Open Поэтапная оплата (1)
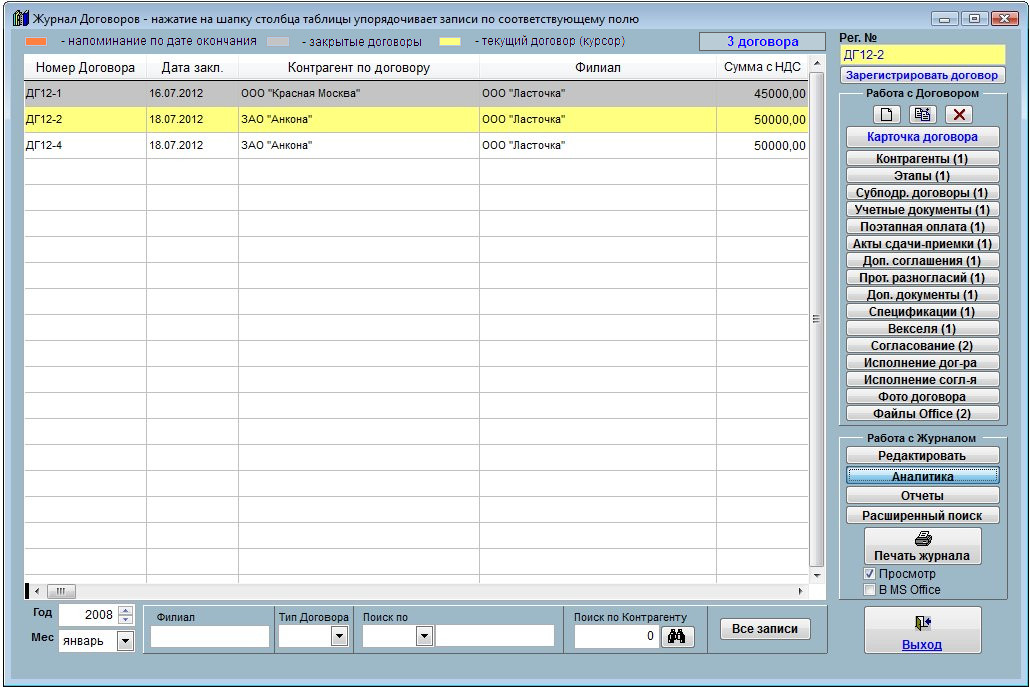Screen dimensions: 1030x687 click(922, 227)
